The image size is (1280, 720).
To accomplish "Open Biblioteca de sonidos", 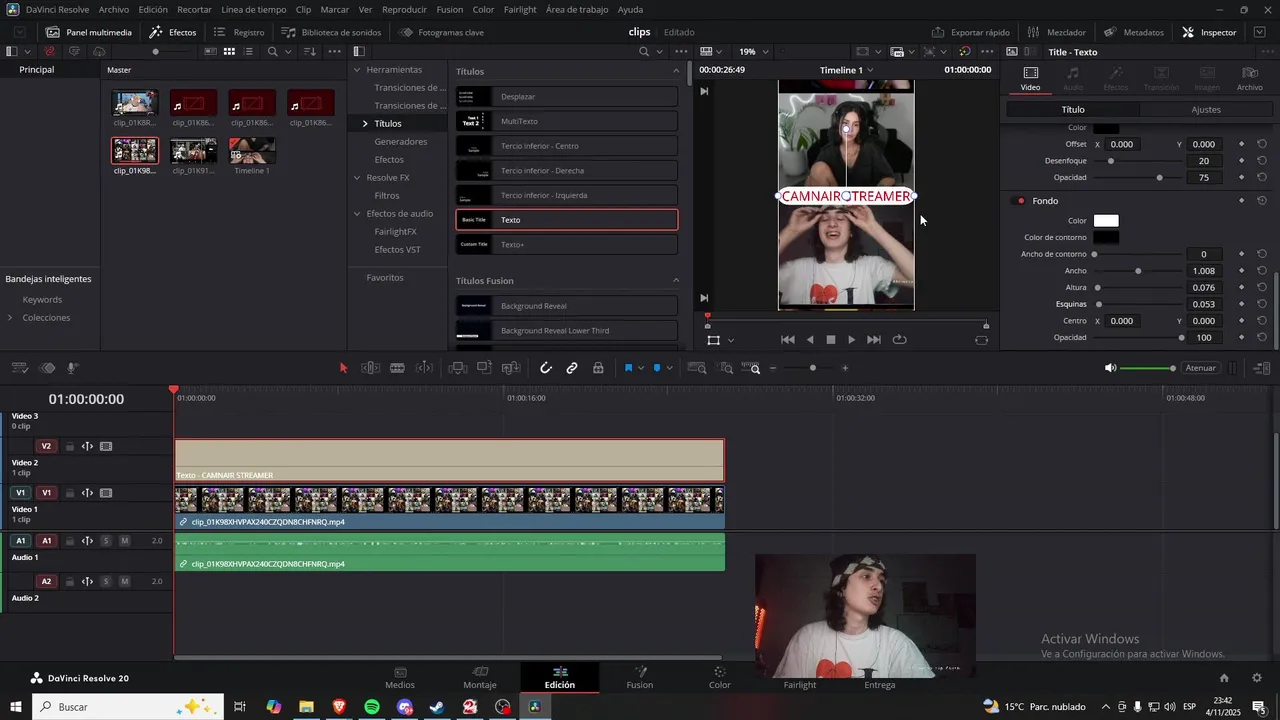I will pyautogui.click(x=331, y=32).
